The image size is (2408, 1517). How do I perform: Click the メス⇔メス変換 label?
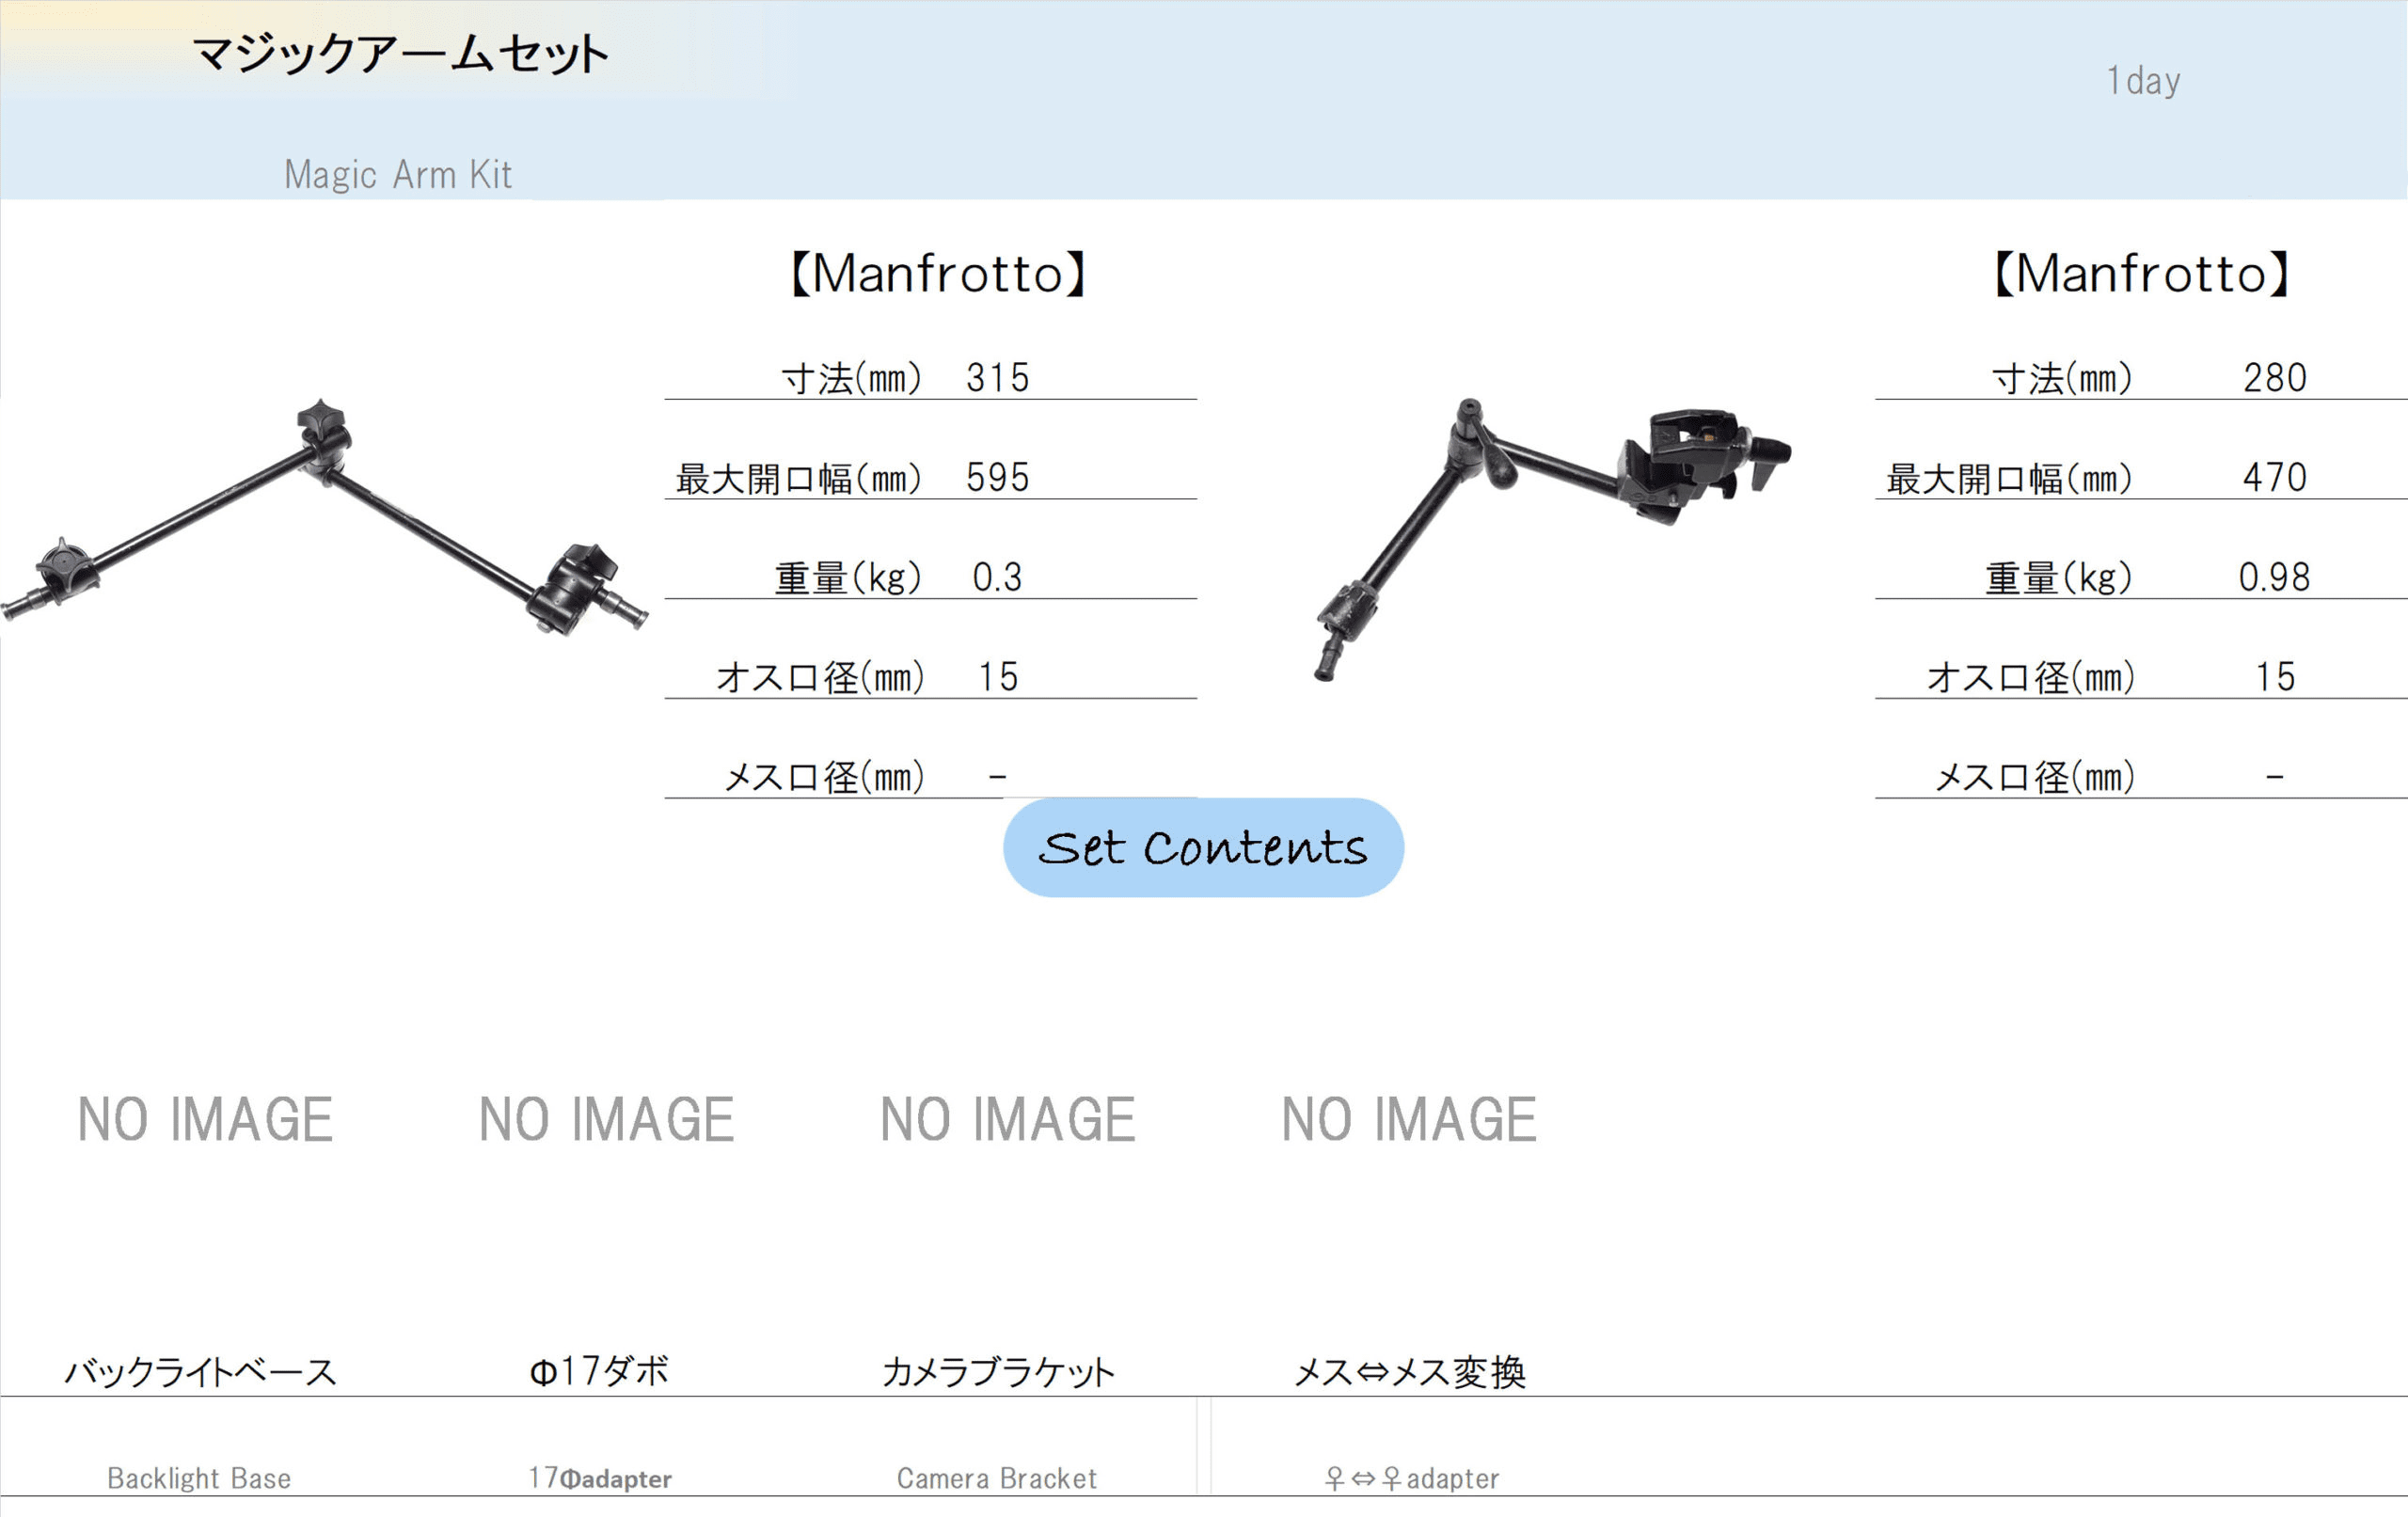(1409, 1372)
